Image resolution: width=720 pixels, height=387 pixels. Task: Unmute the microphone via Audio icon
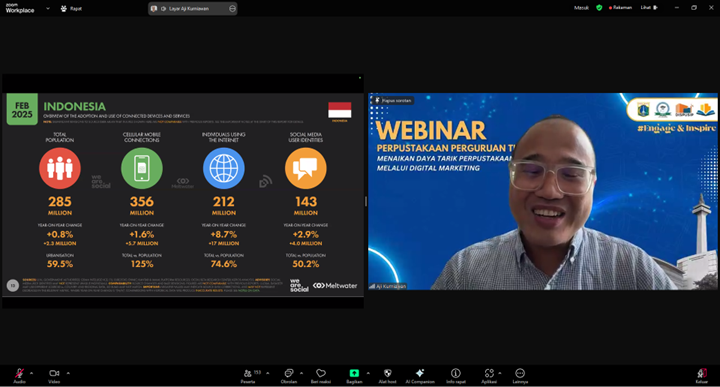click(x=19, y=375)
